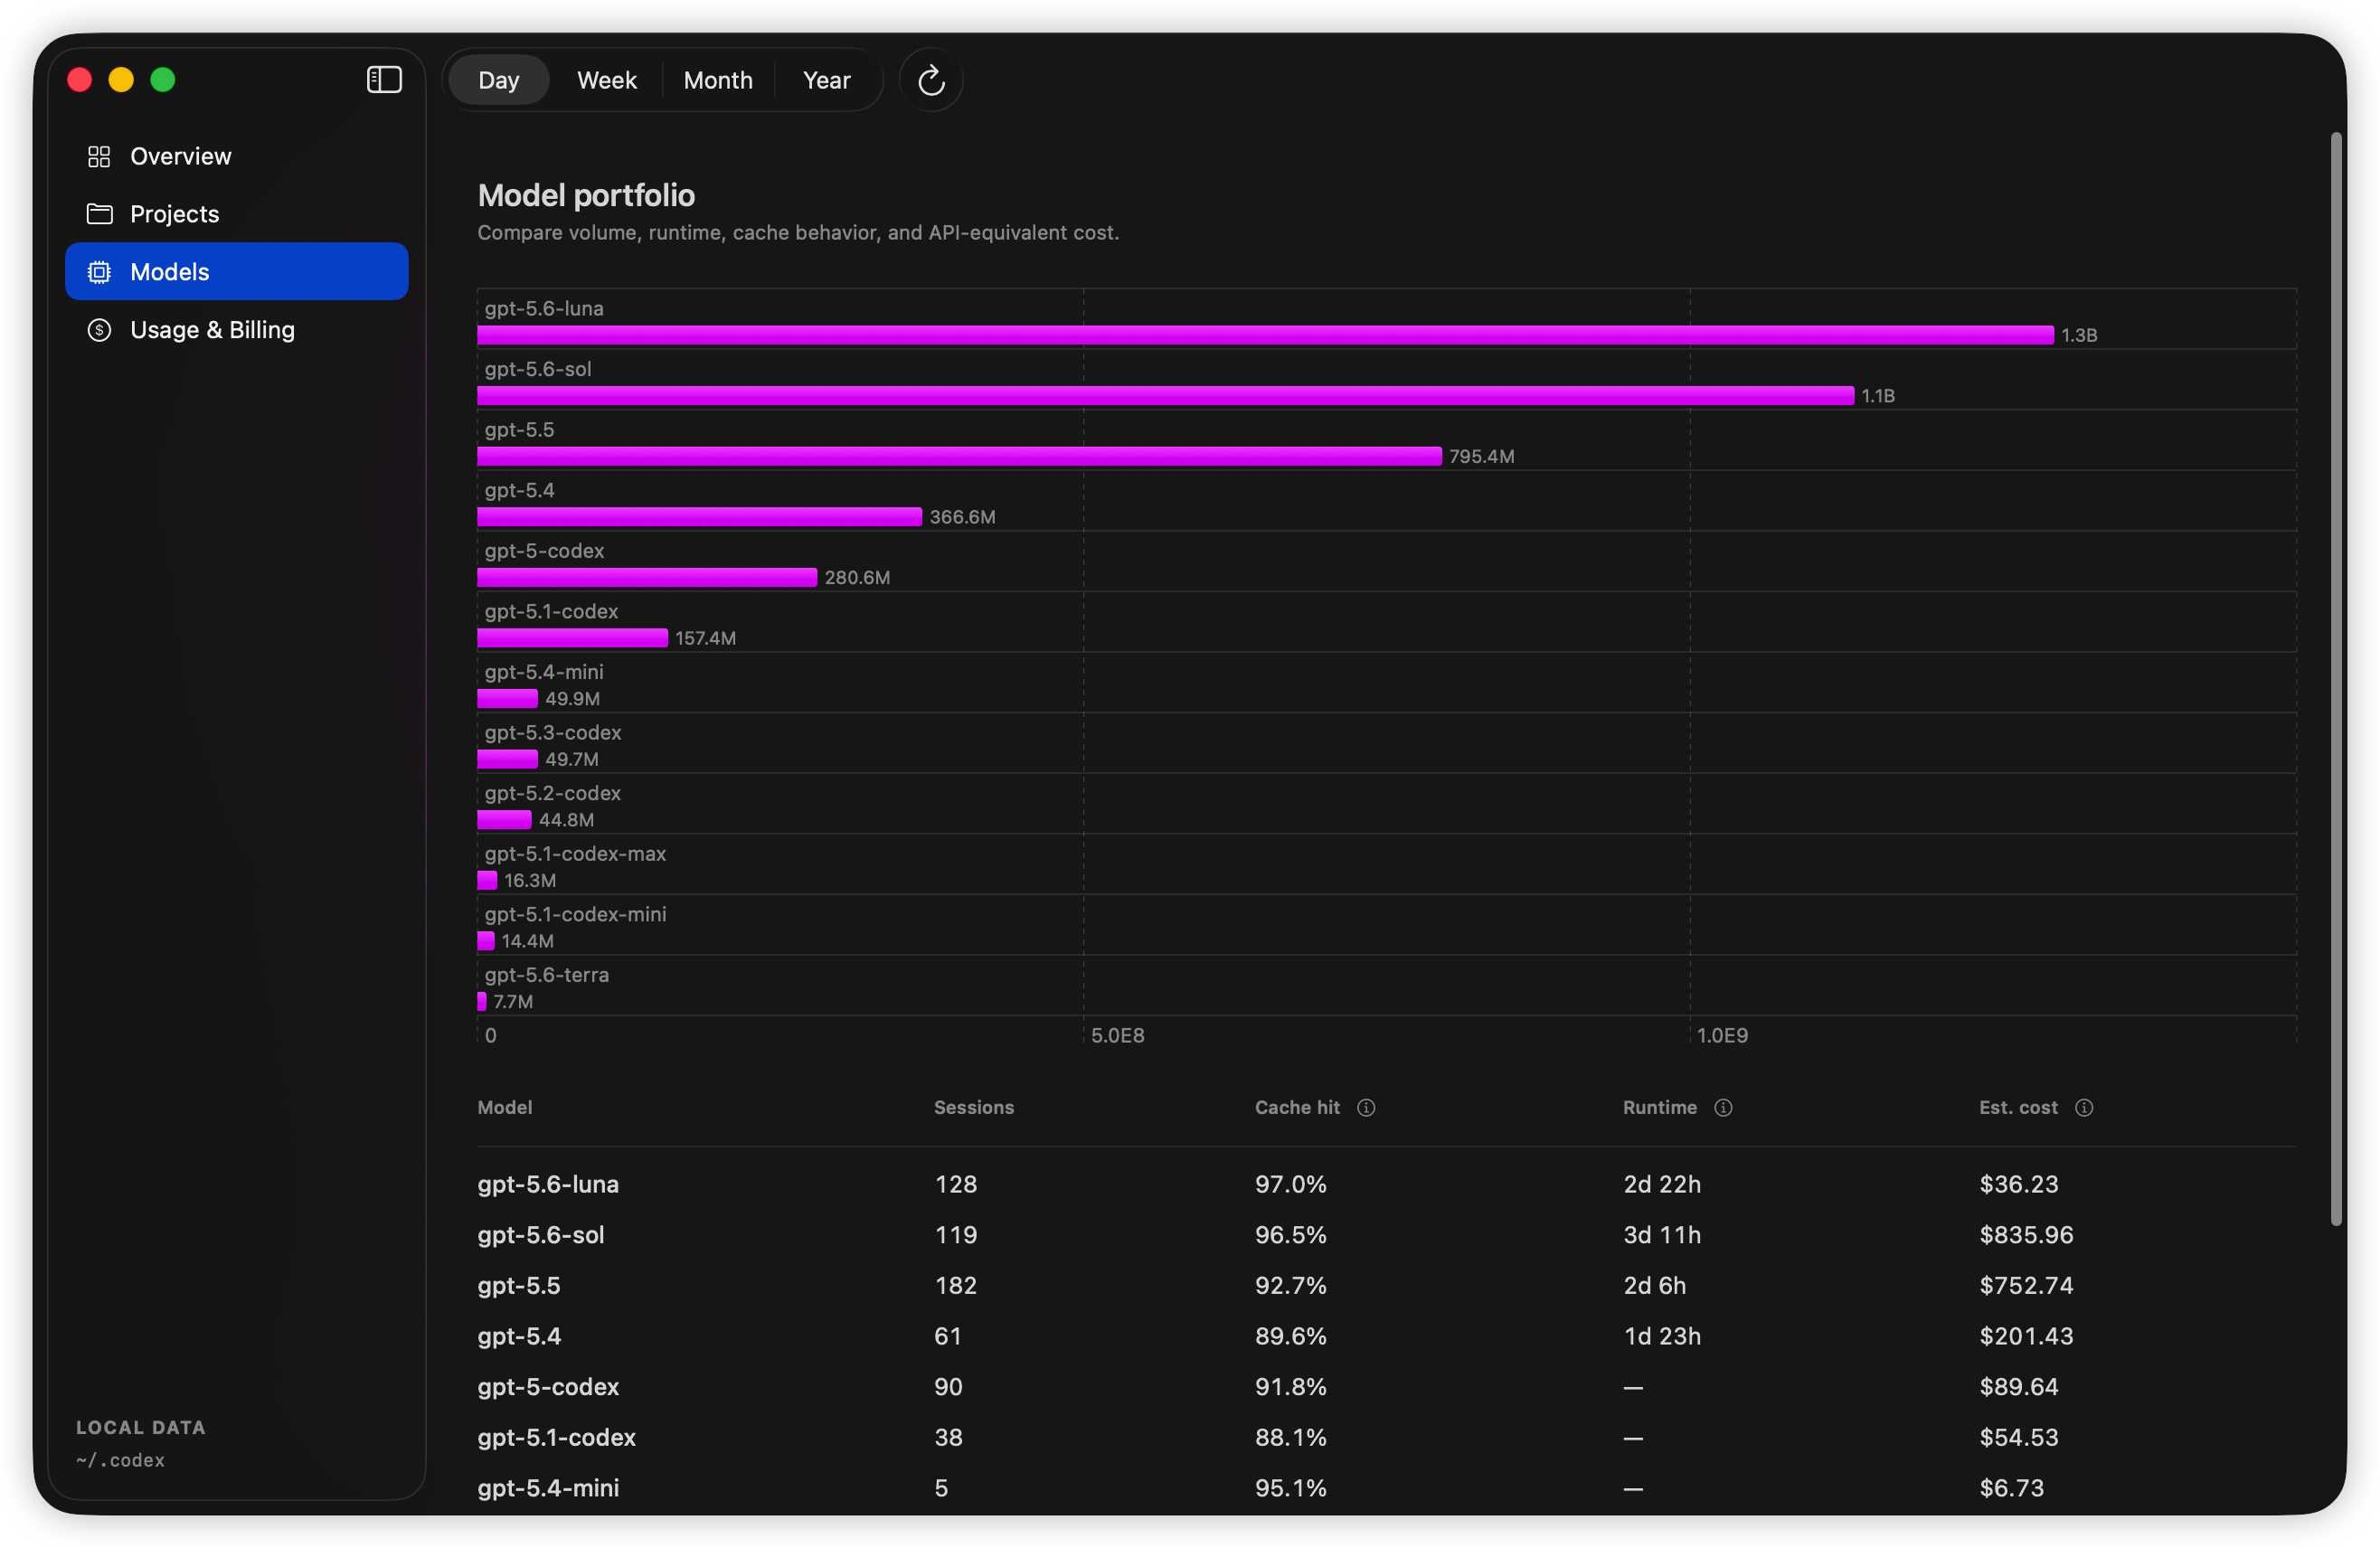Click the Overview grid icon
Screen dimensions: 2380x1548
click(99, 157)
